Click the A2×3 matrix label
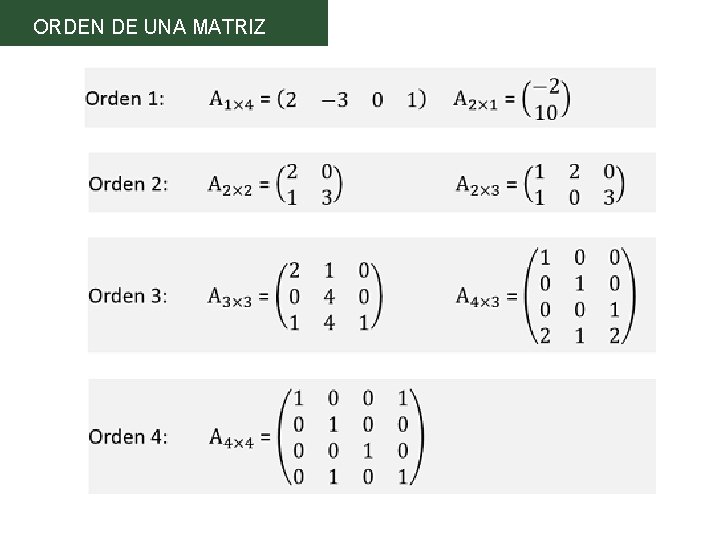 coord(478,186)
